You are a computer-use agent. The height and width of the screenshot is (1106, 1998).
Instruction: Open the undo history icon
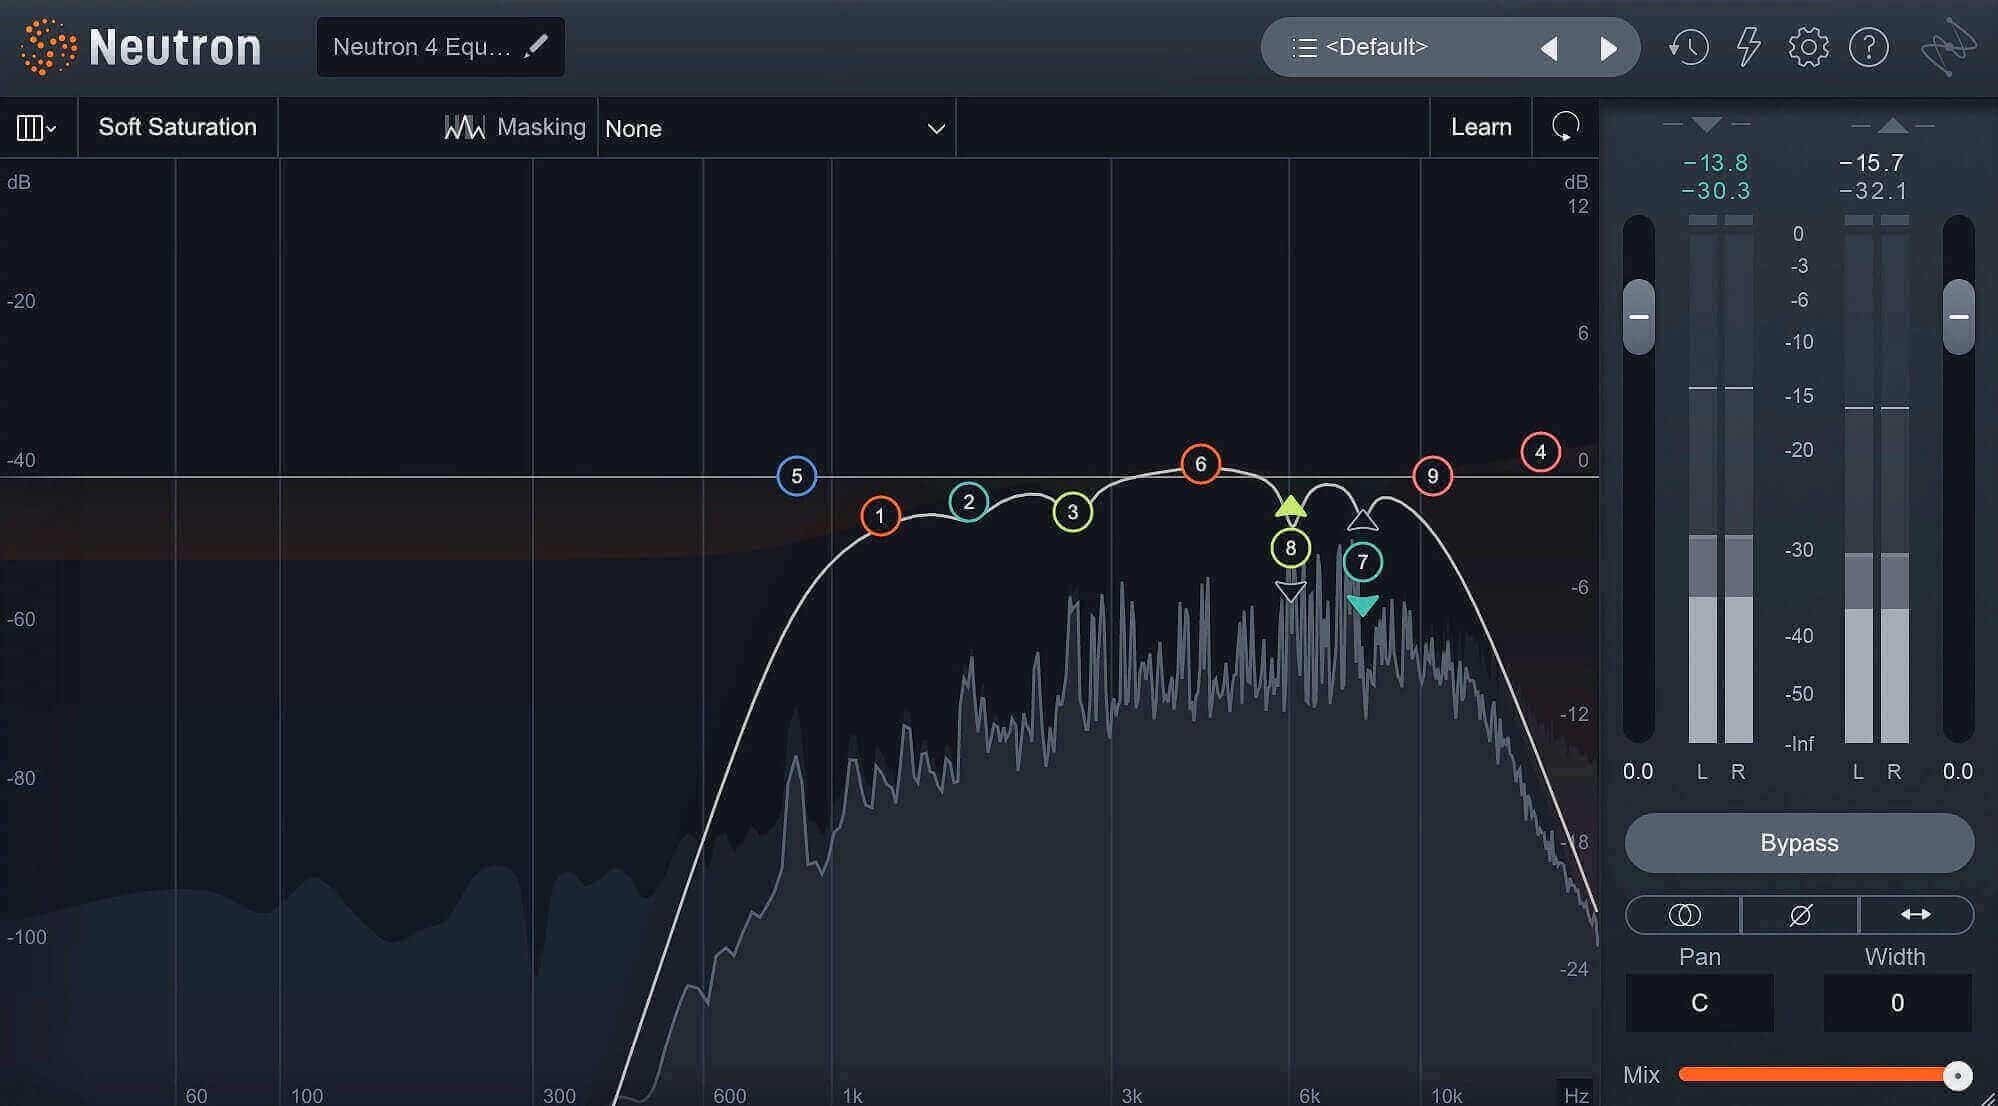click(1688, 47)
